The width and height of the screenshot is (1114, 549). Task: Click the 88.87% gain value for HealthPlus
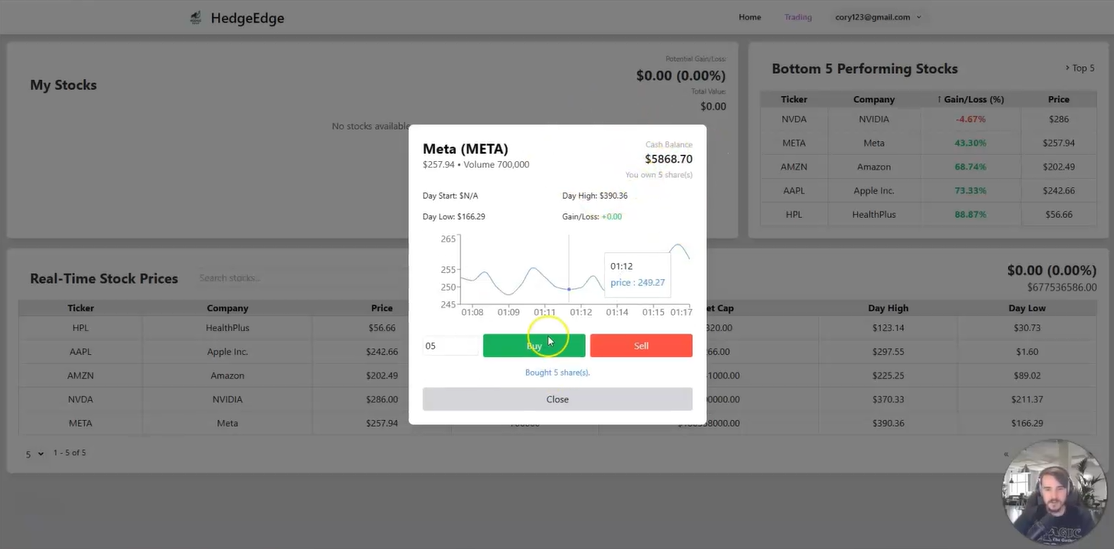[970, 214]
